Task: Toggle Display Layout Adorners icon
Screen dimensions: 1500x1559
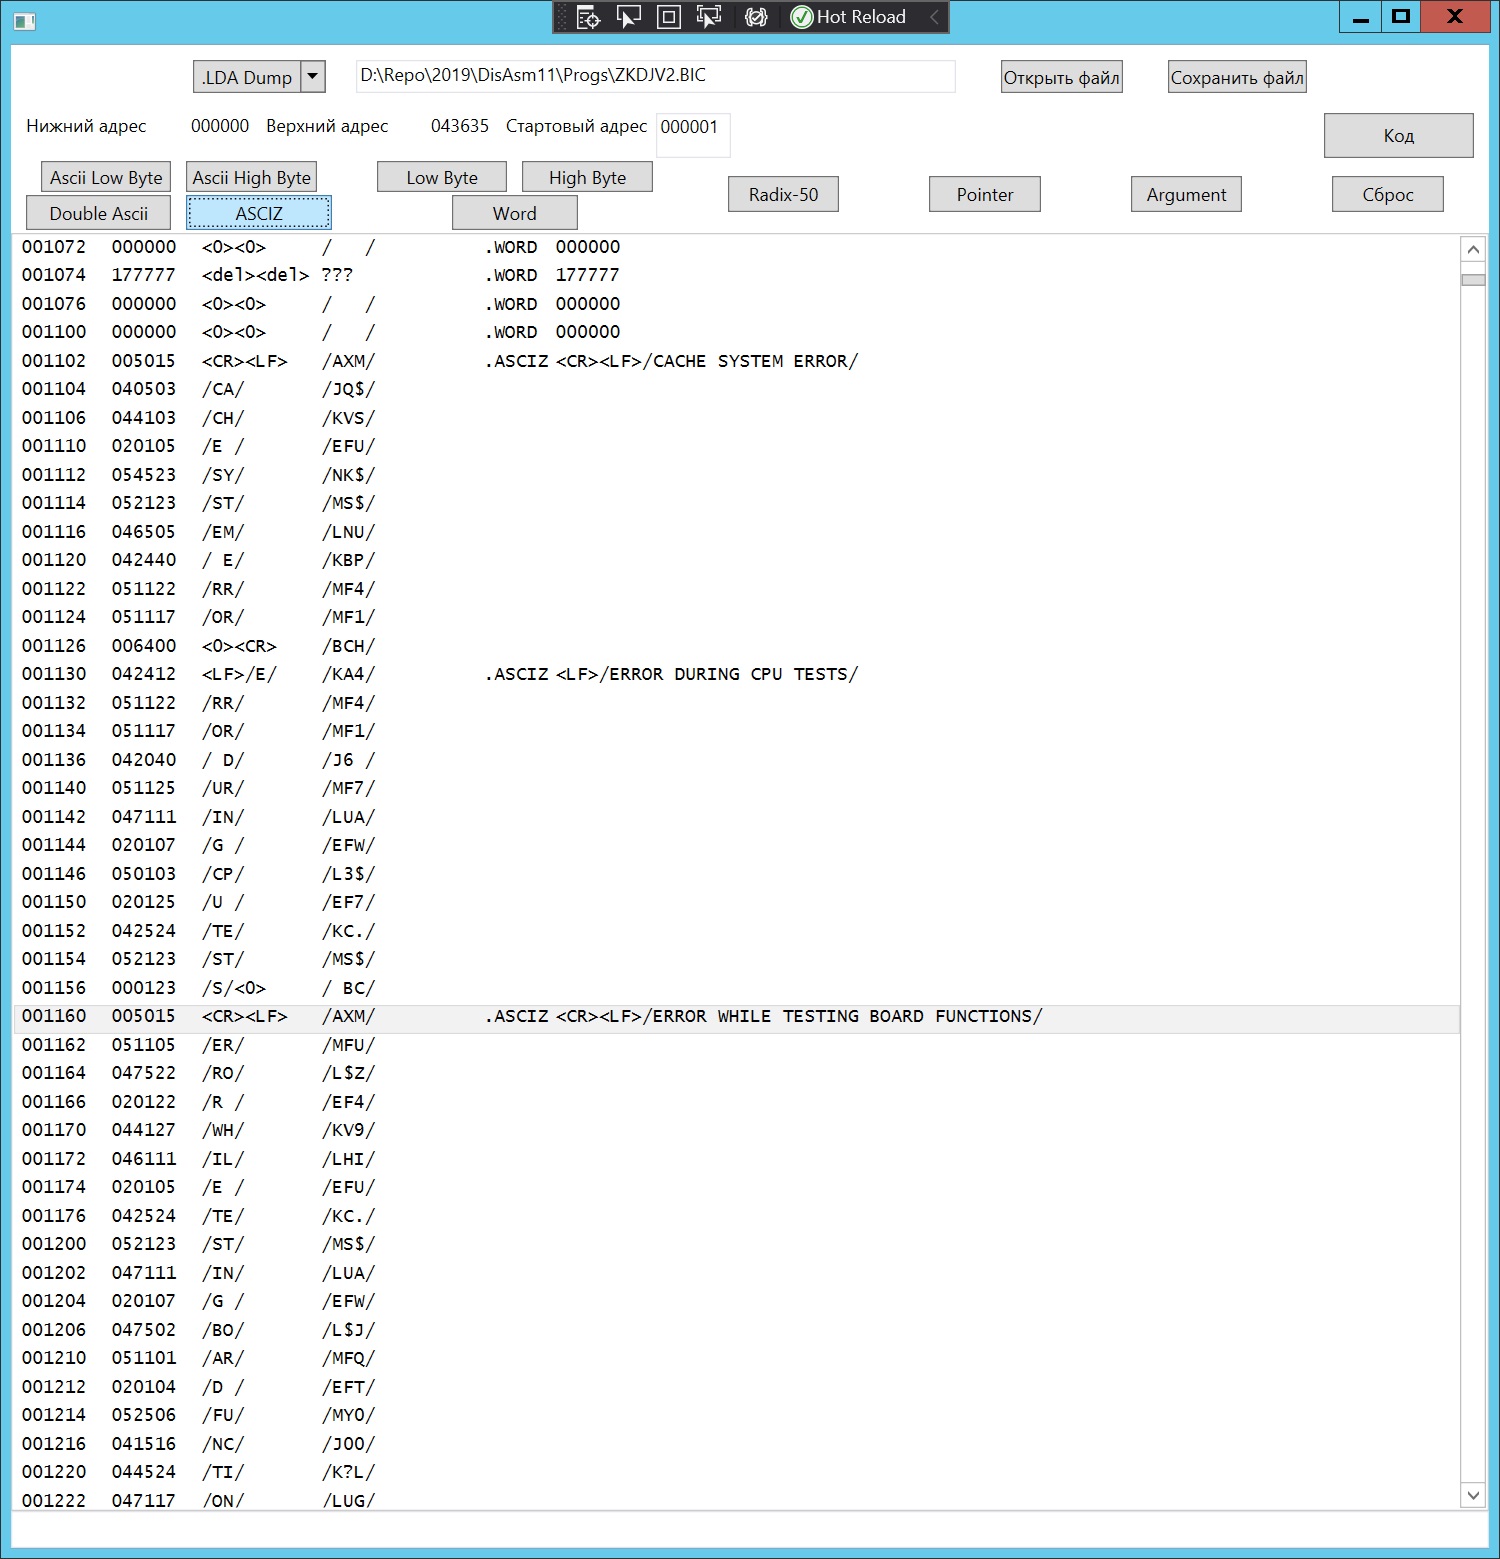Action: coord(668,17)
